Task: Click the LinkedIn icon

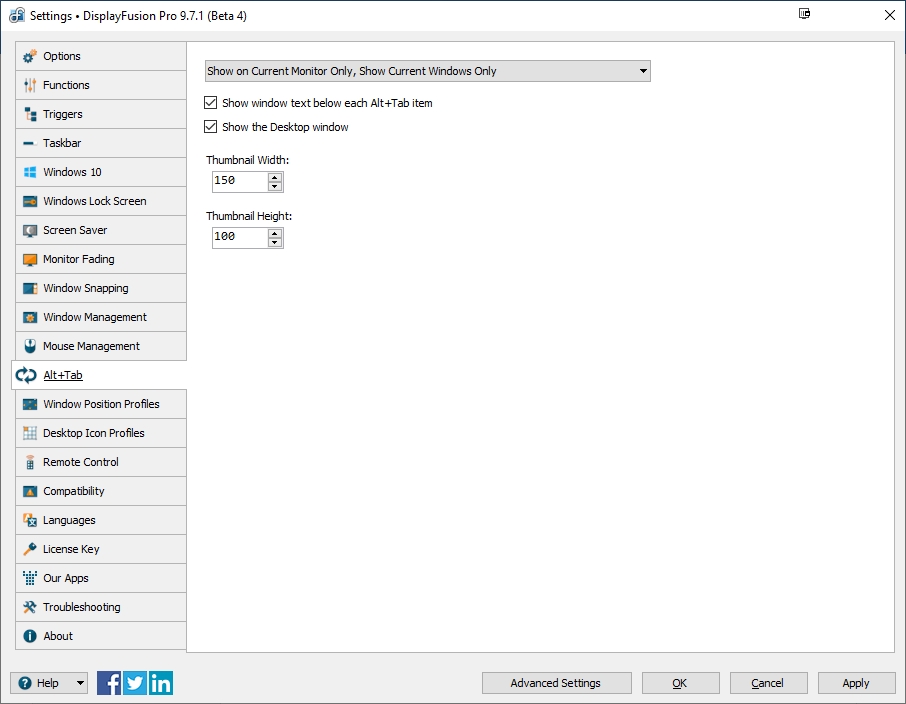Action: point(161,683)
